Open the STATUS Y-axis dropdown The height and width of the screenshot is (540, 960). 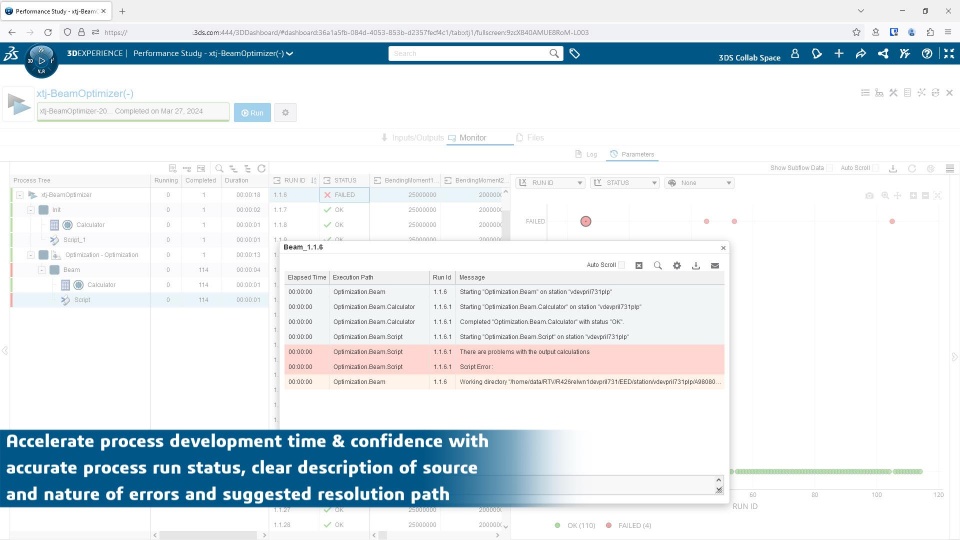click(x=624, y=182)
